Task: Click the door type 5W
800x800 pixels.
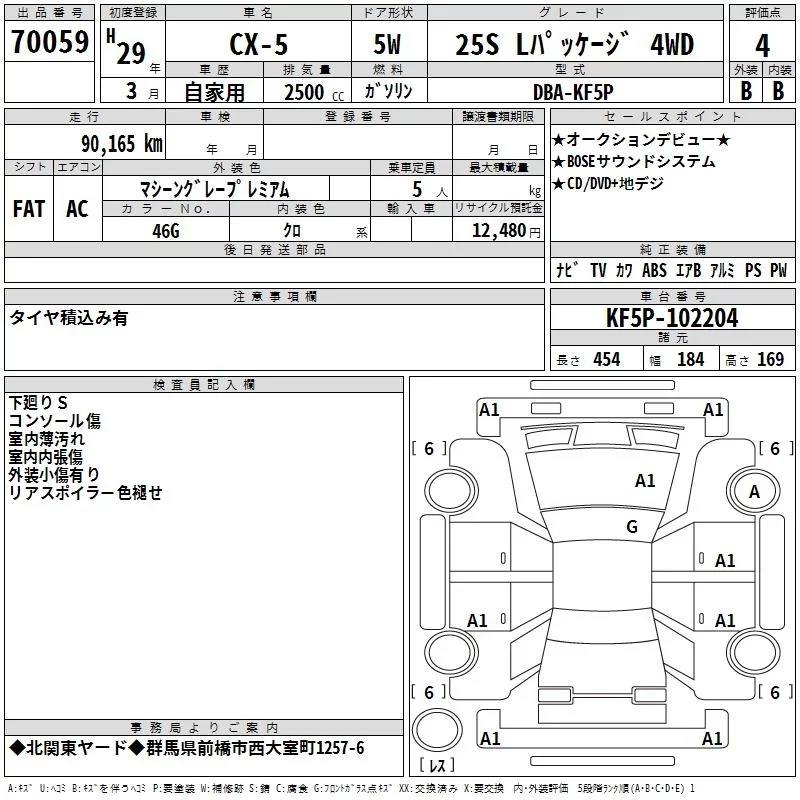Action: pyautogui.click(x=387, y=45)
